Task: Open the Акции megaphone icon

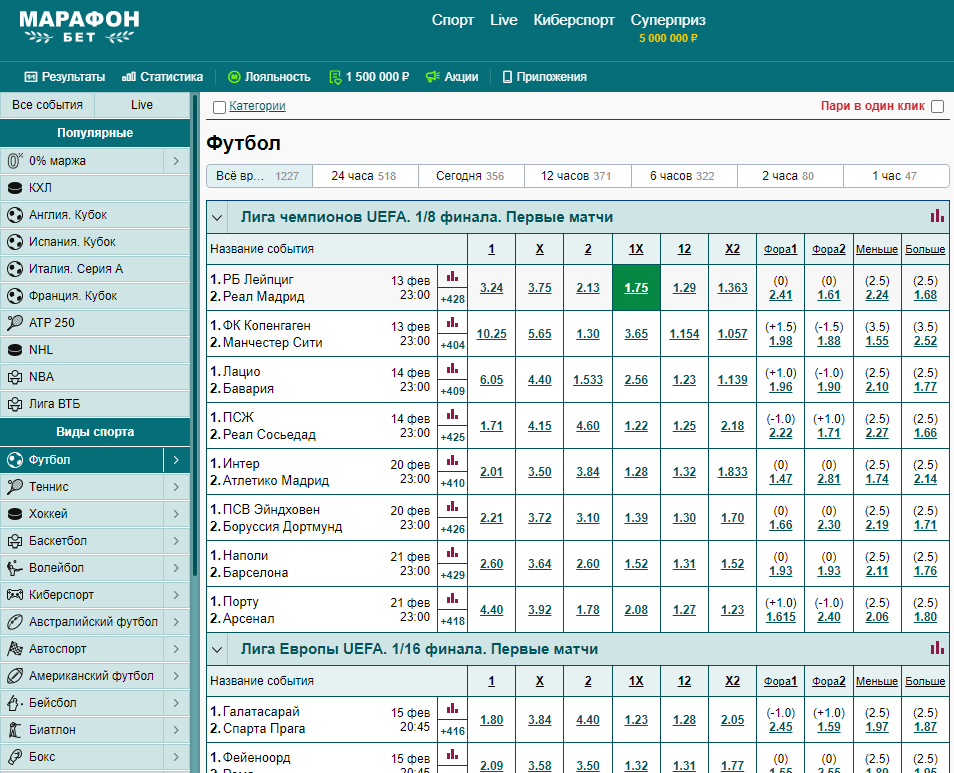Action: [433, 77]
